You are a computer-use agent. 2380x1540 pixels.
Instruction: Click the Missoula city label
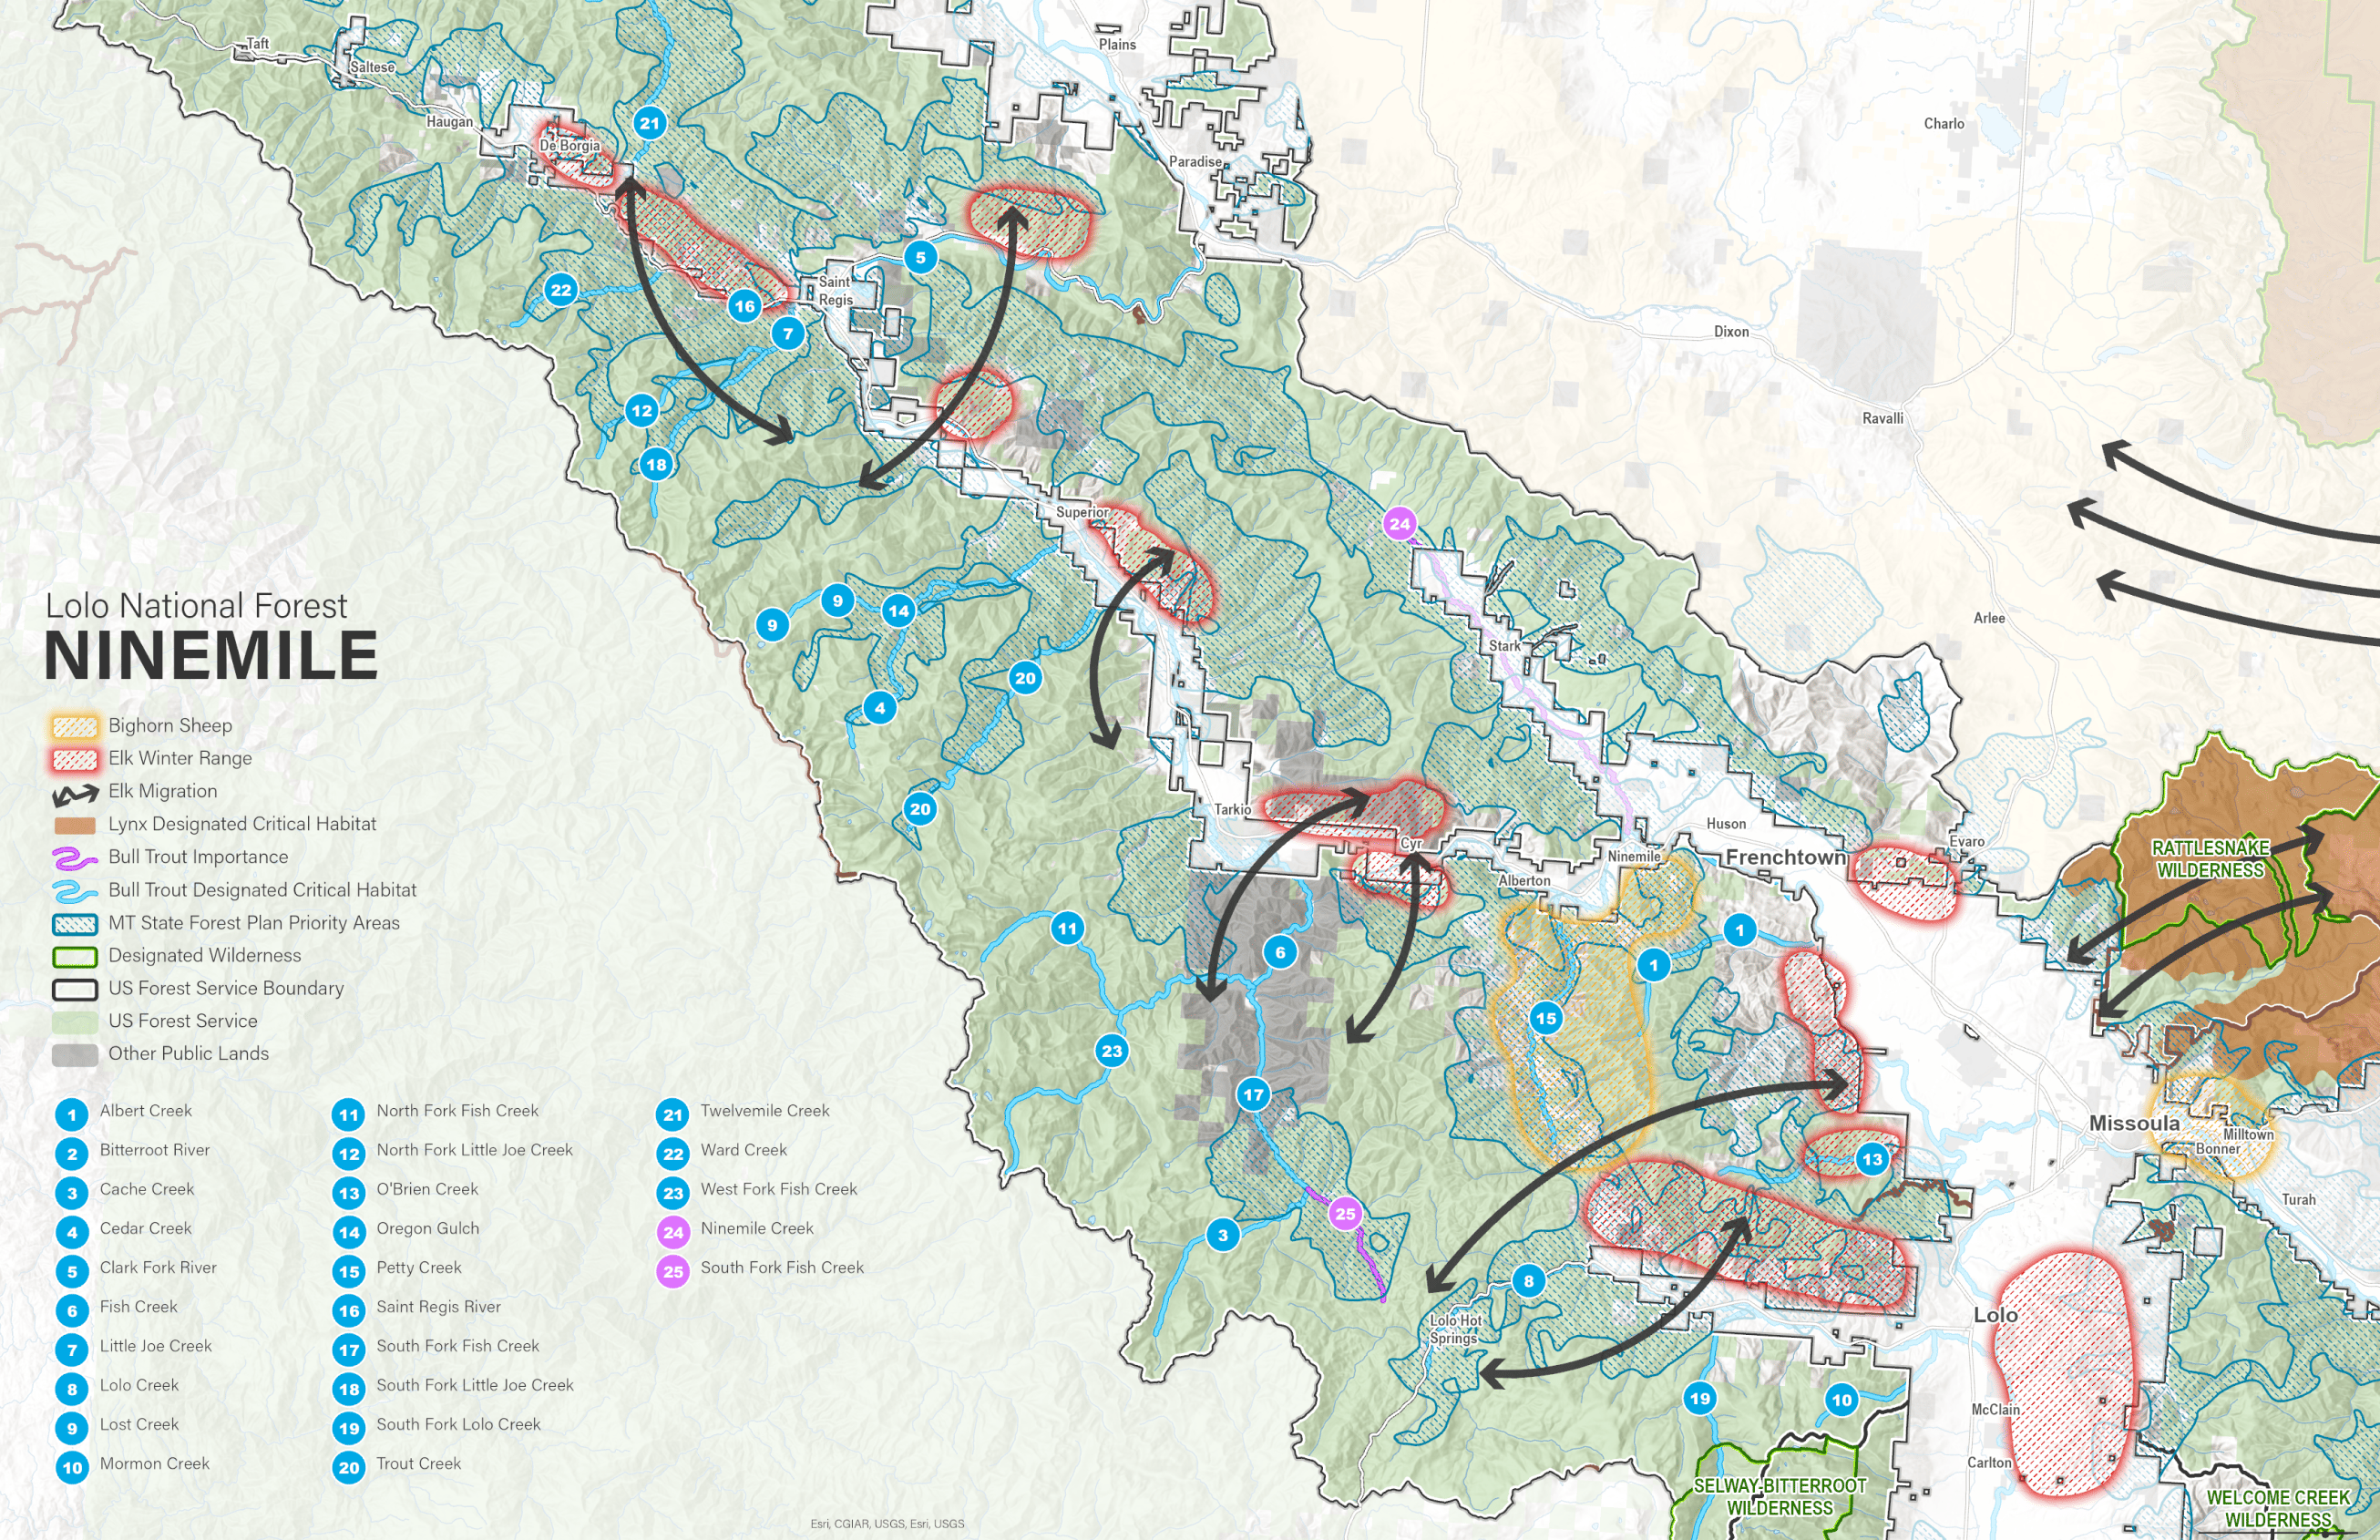pyautogui.click(x=2134, y=1123)
